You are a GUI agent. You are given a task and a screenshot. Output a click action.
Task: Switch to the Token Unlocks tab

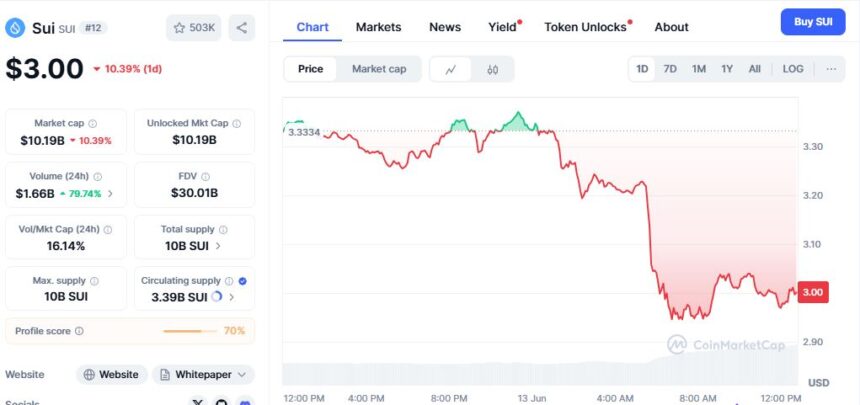tap(585, 27)
